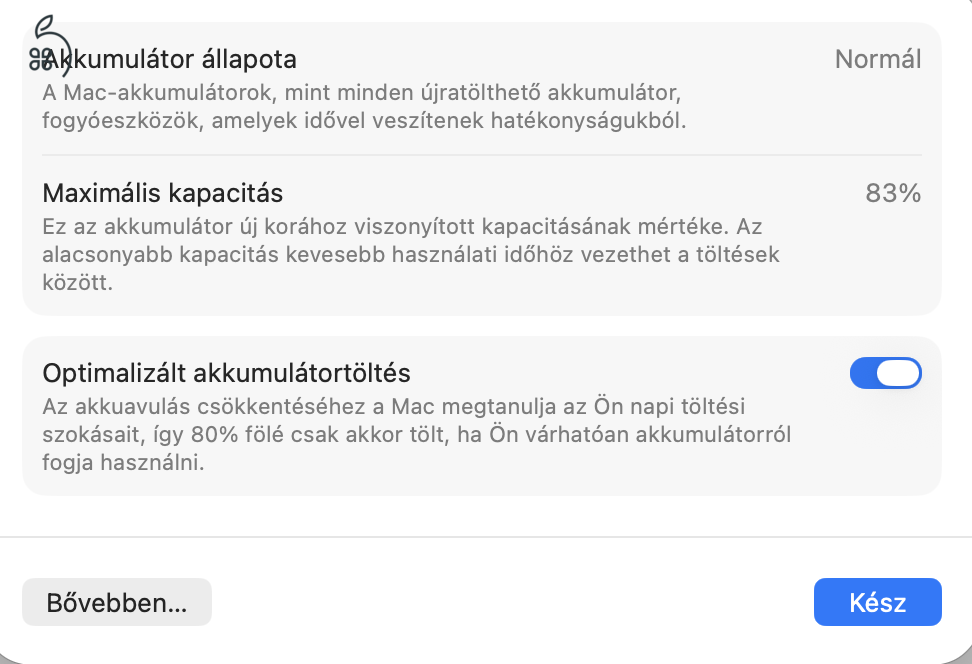
Task: Click "fogja használni." in the charging description
Action: click(x=124, y=464)
